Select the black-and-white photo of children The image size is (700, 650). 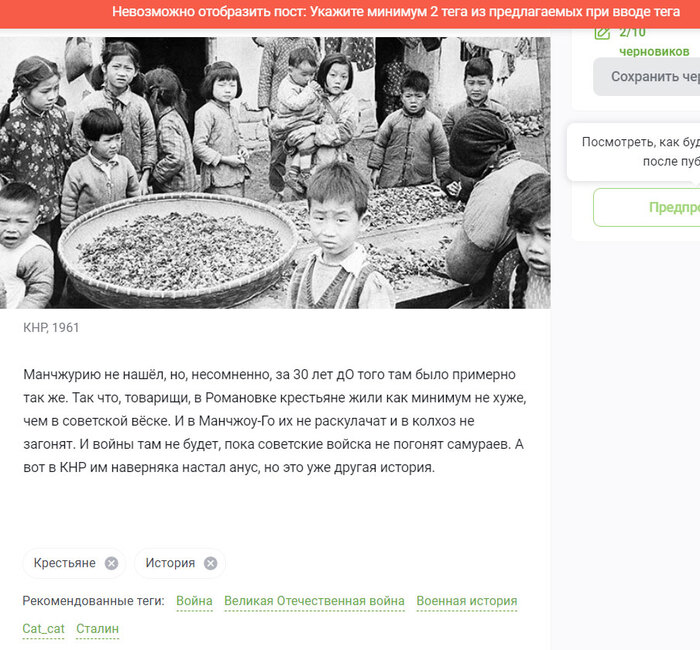(275, 173)
